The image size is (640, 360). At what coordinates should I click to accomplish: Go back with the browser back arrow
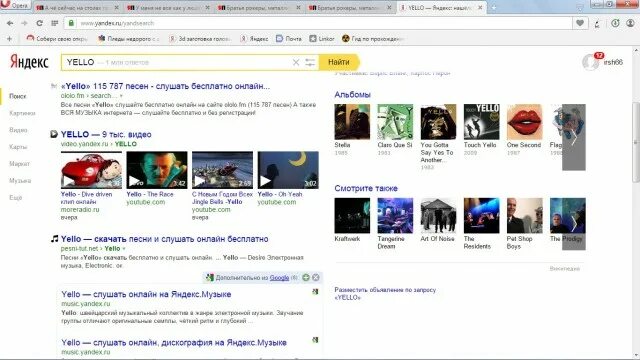click(x=10, y=23)
